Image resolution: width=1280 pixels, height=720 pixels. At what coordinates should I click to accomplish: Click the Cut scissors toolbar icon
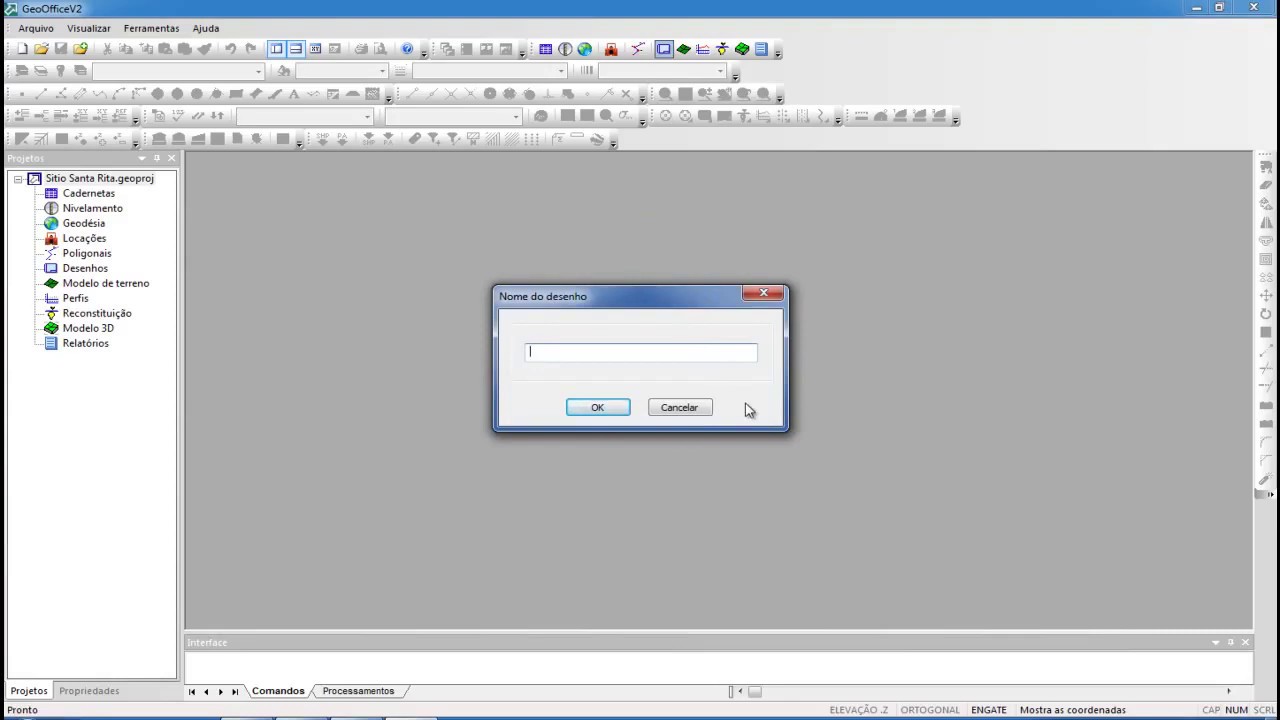[107, 49]
